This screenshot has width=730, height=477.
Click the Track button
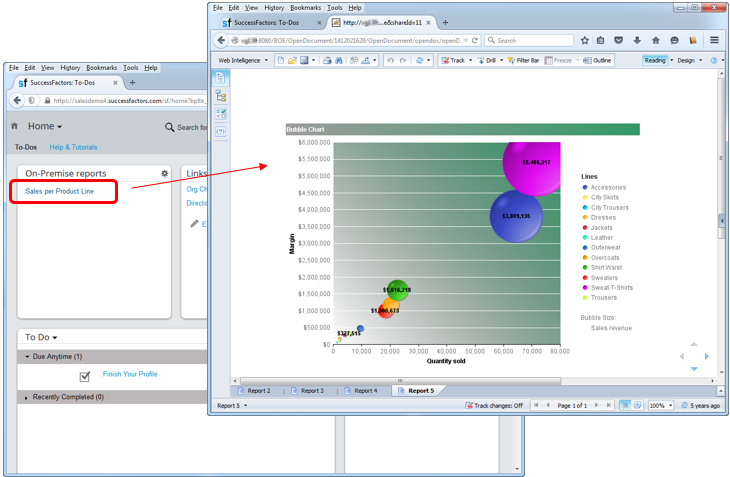coord(453,60)
